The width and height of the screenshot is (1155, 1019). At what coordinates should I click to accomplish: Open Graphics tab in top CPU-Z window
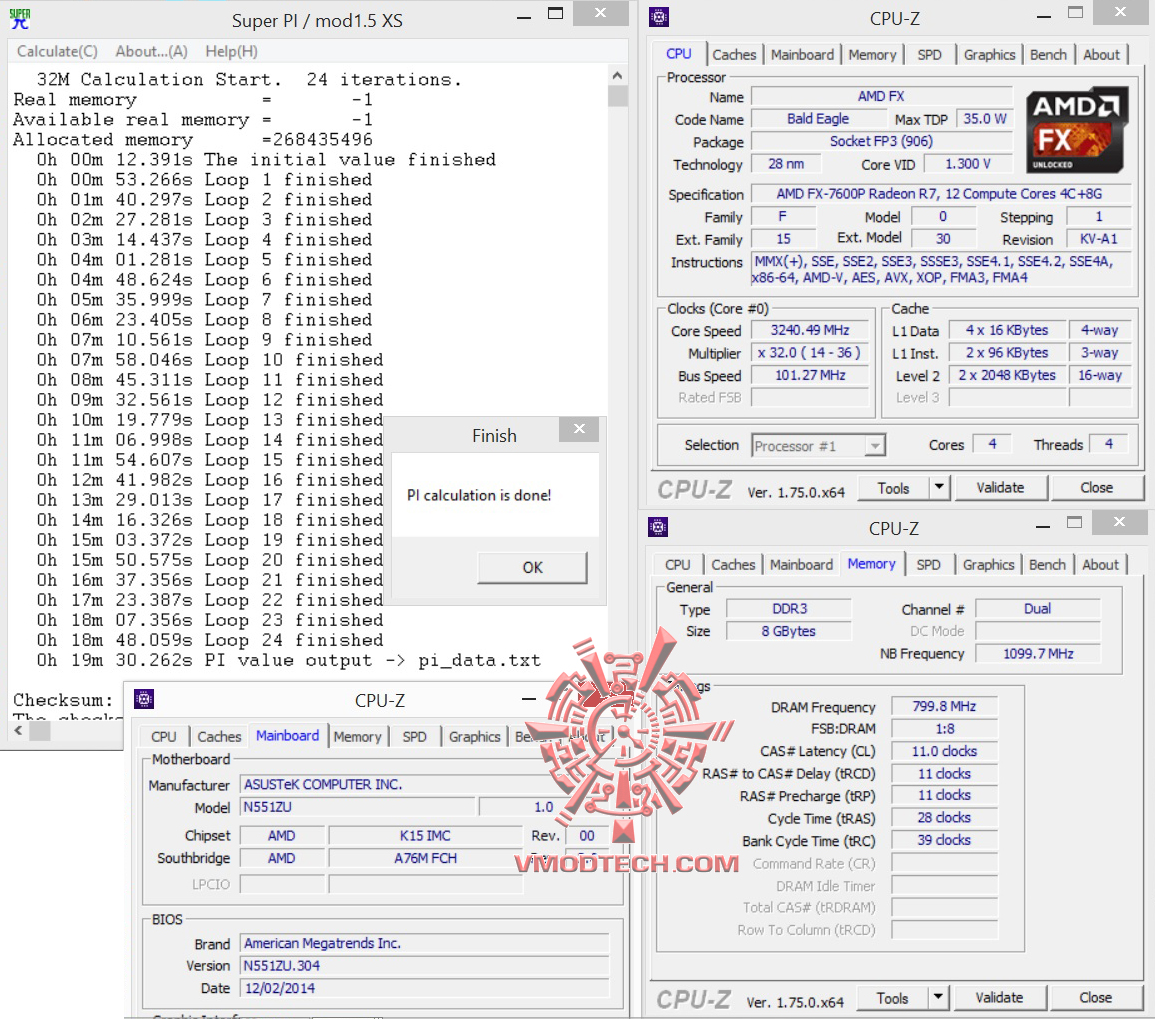coord(989,55)
